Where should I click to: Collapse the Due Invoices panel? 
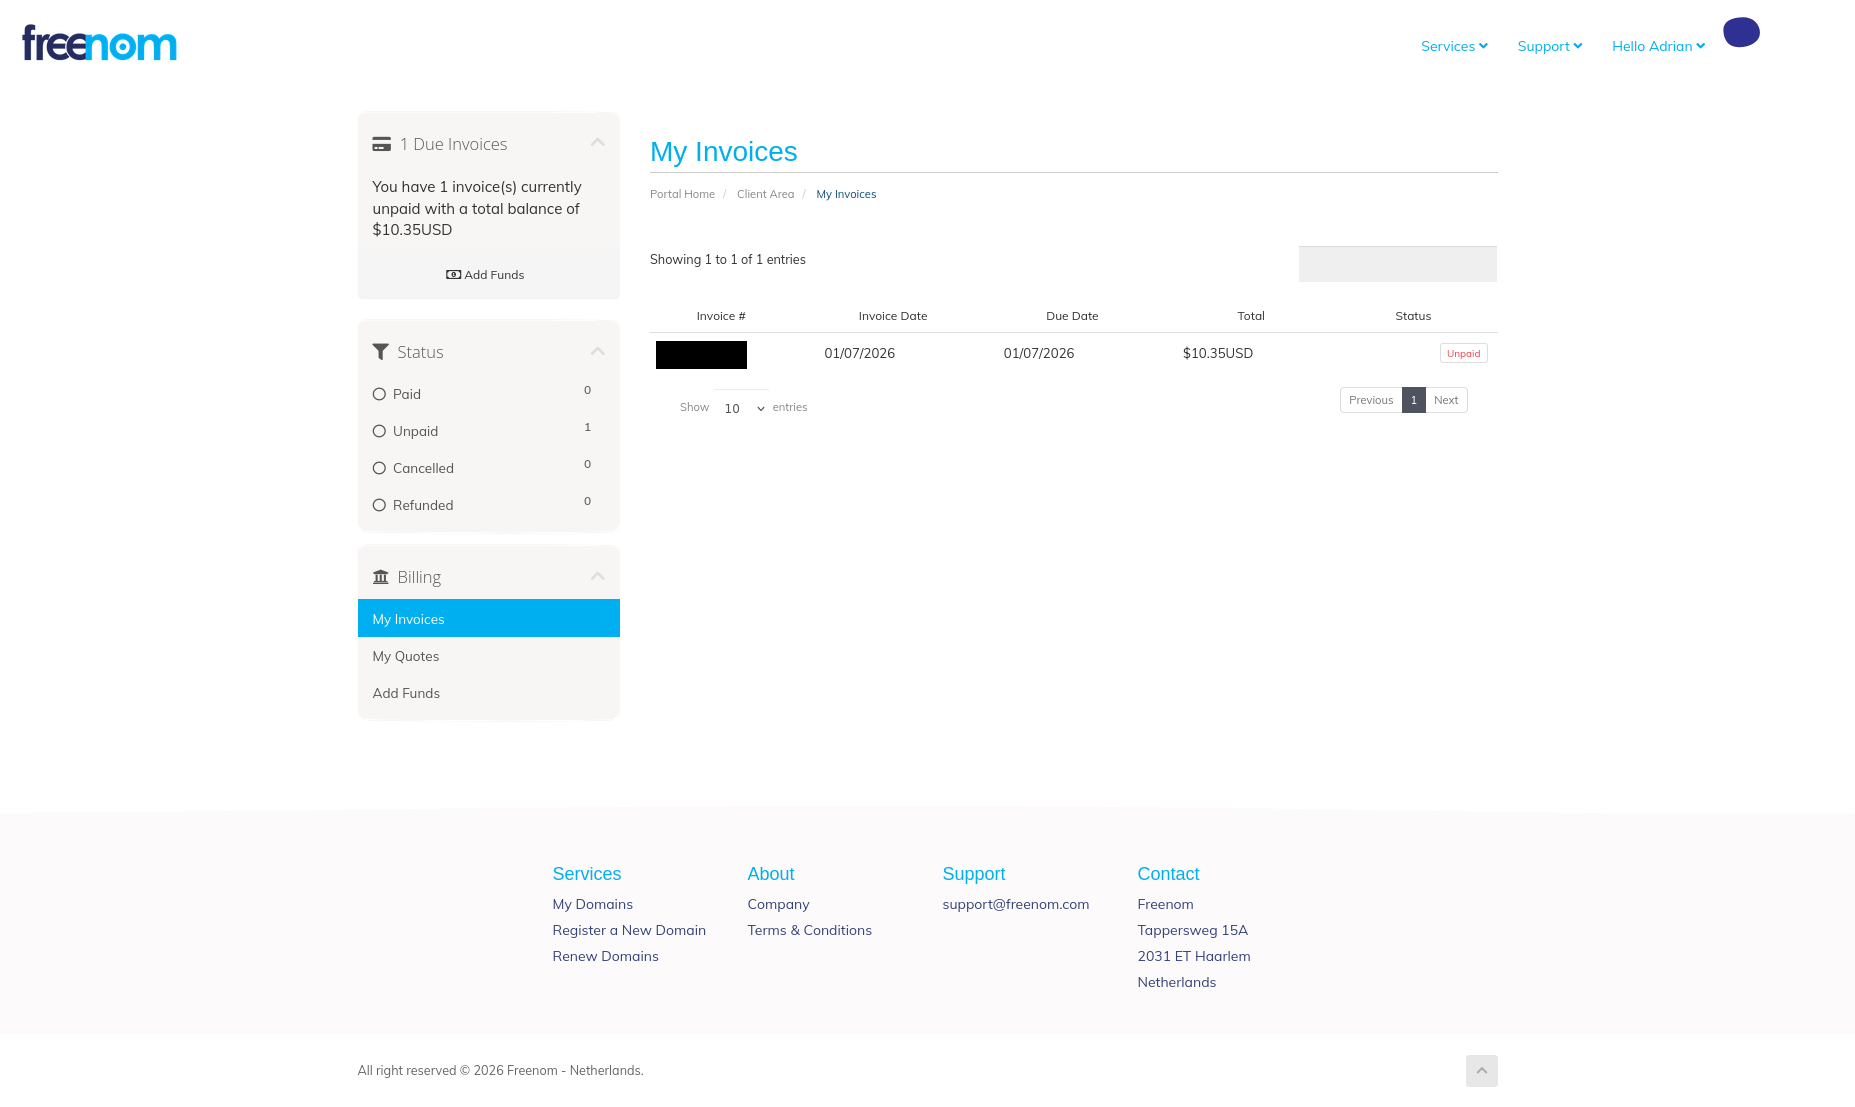pyautogui.click(x=597, y=143)
